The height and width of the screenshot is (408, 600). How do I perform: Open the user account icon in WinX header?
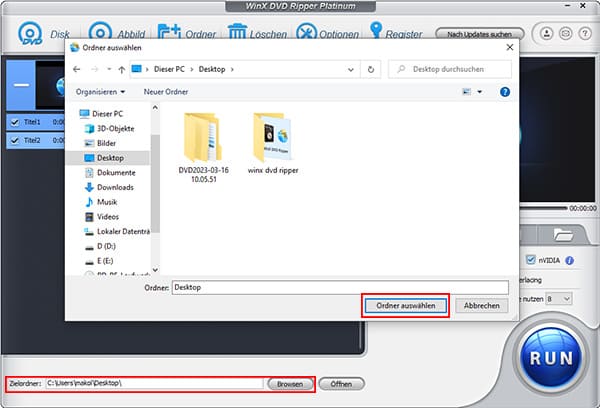(546, 34)
